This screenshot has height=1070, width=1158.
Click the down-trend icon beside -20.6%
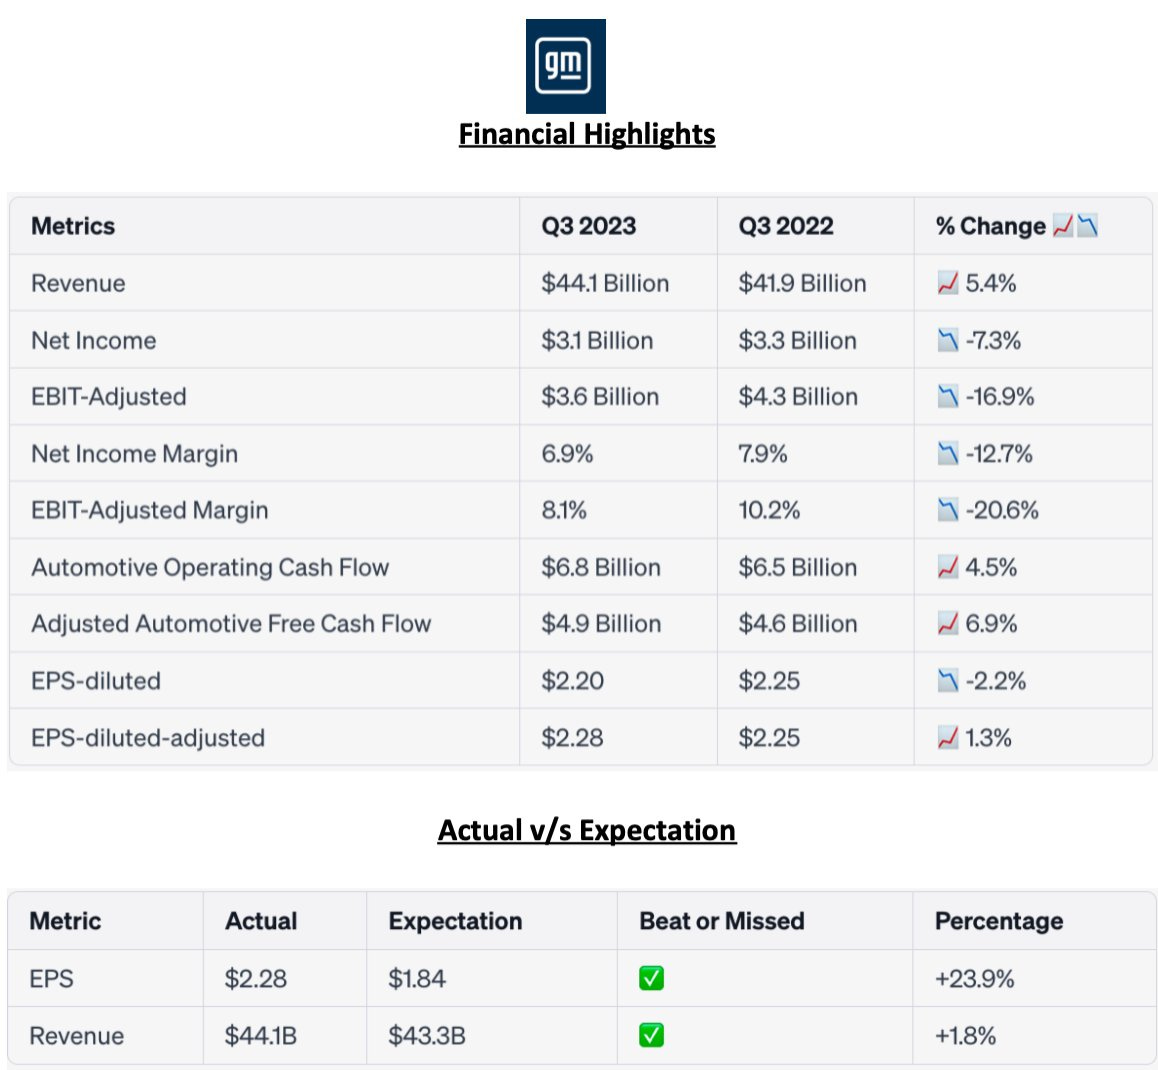[947, 511]
